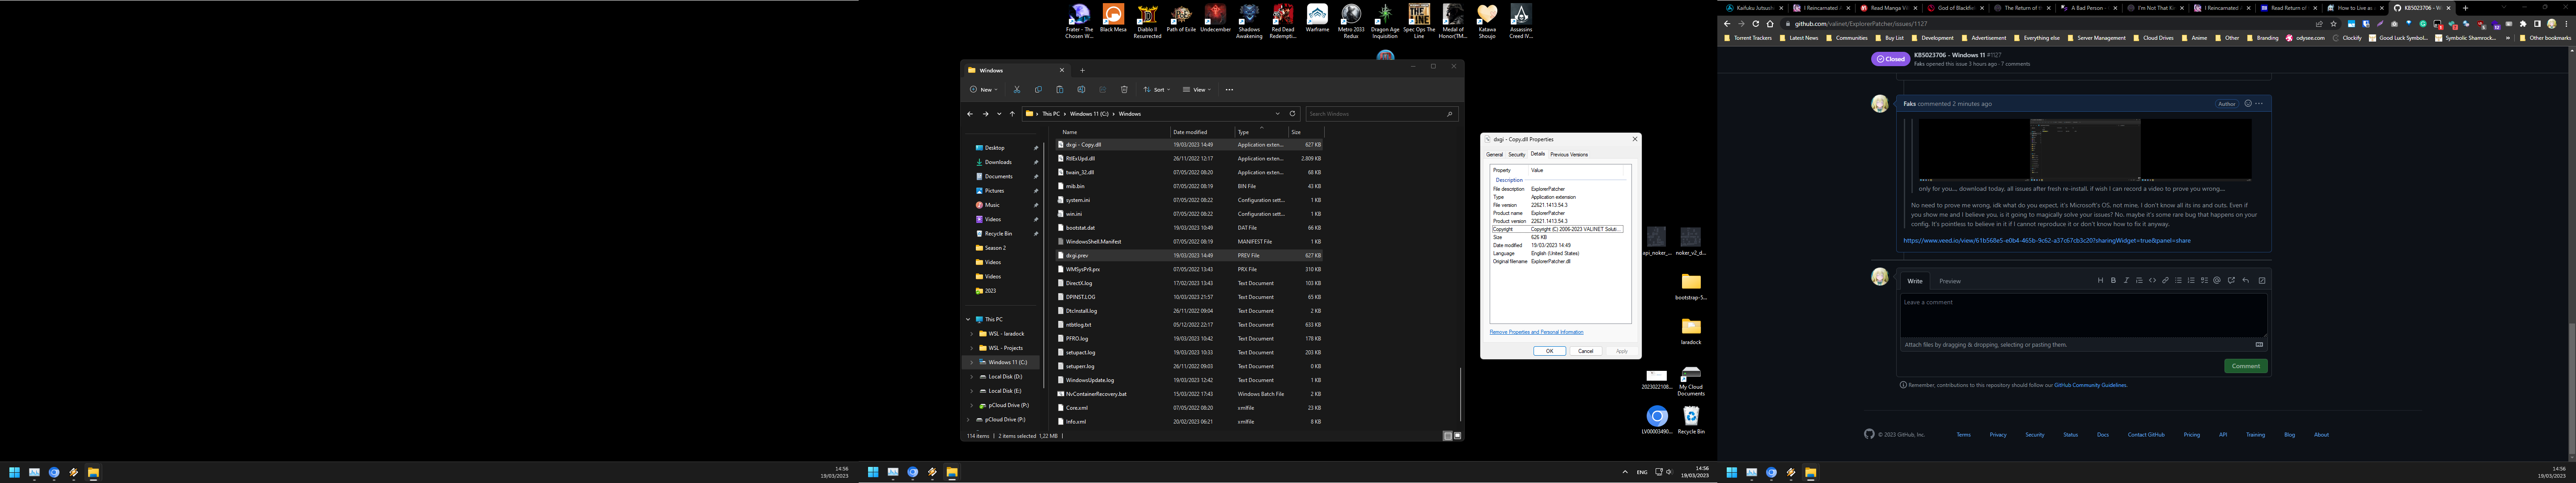
Task: Switch to Security tab in Properties dialog
Action: pos(1517,155)
